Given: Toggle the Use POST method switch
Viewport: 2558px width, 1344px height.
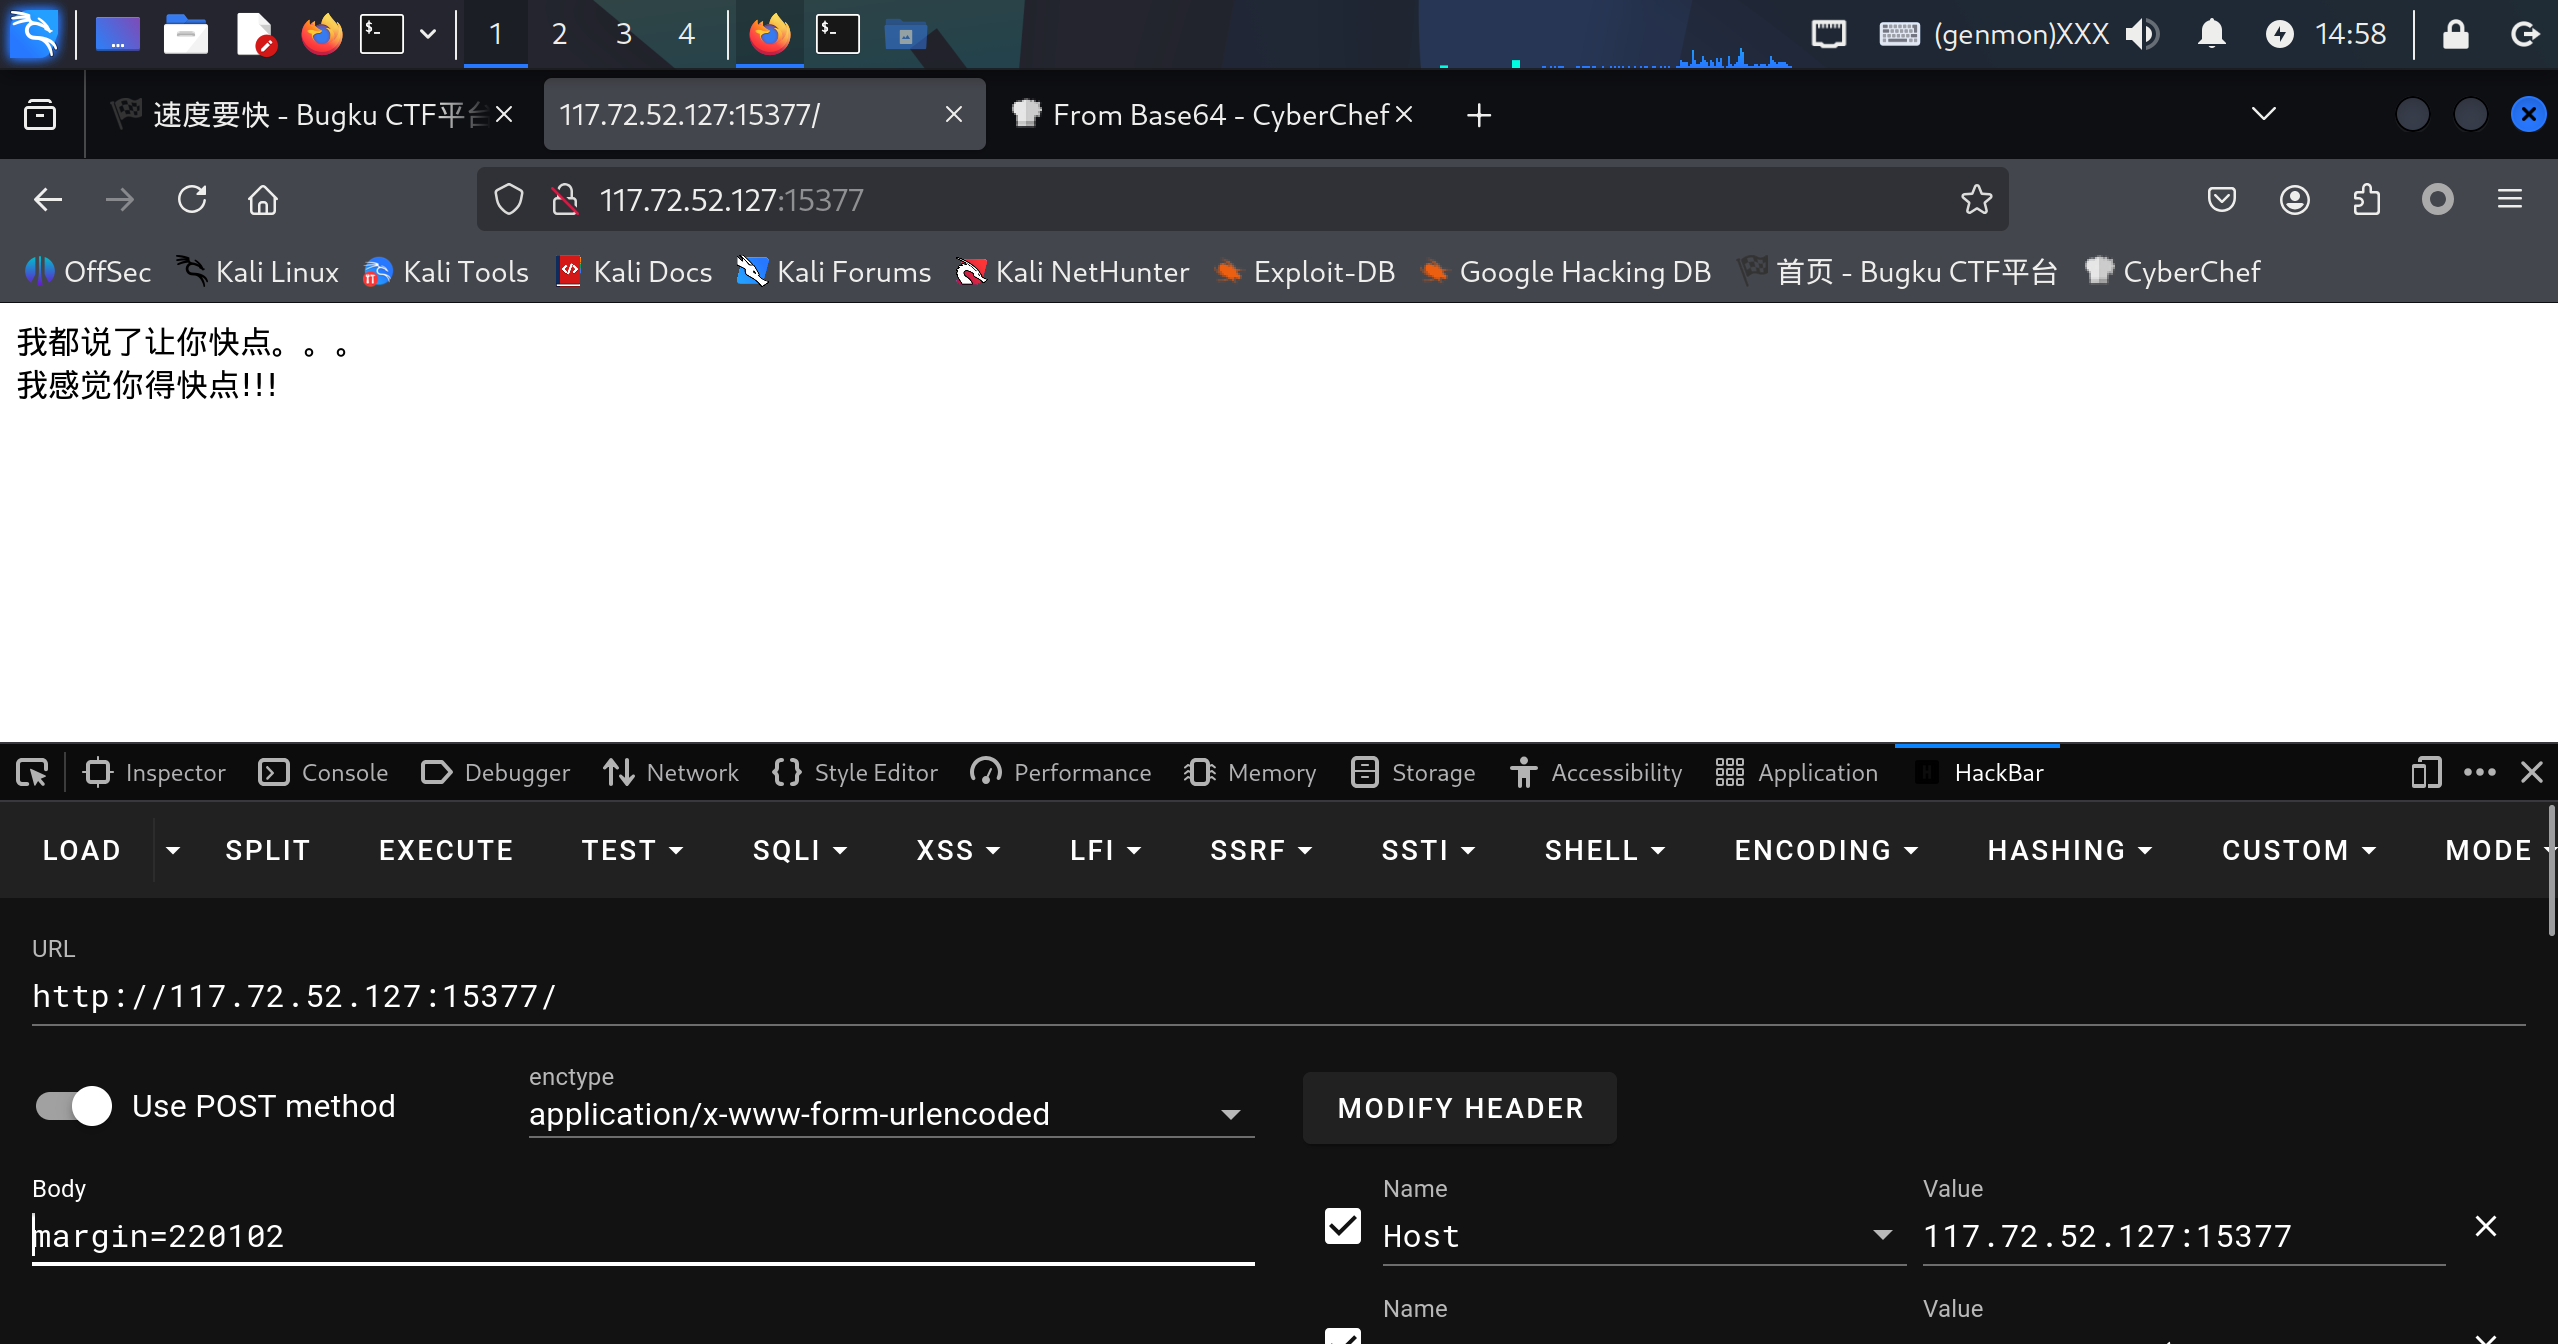Looking at the screenshot, I should (74, 1106).
